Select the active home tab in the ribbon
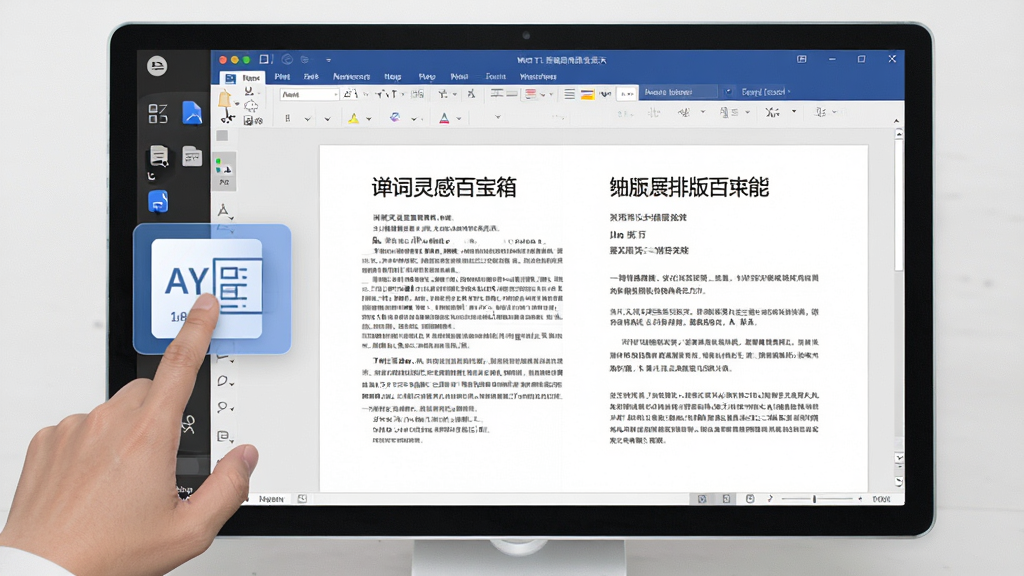Viewport: 1024px width, 576px height. tap(251, 78)
